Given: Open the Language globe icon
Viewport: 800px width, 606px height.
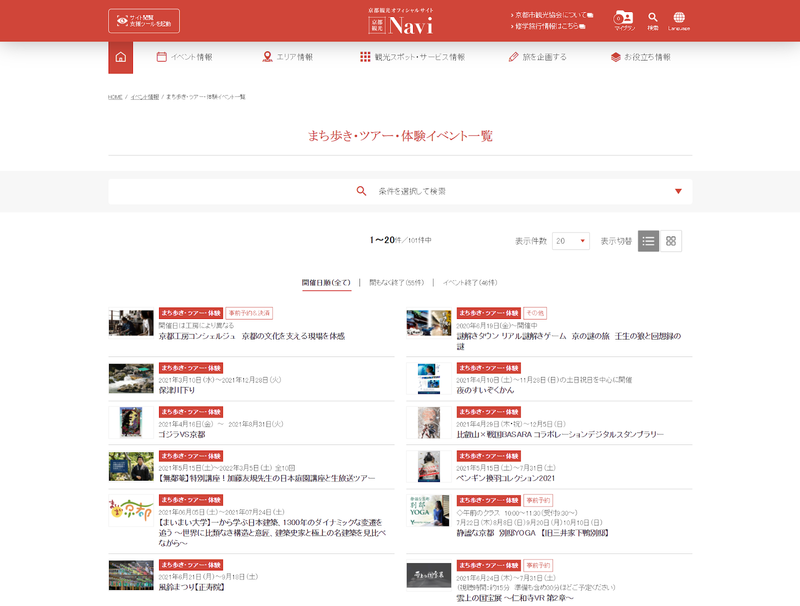Looking at the screenshot, I should click(x=679, y=20).
